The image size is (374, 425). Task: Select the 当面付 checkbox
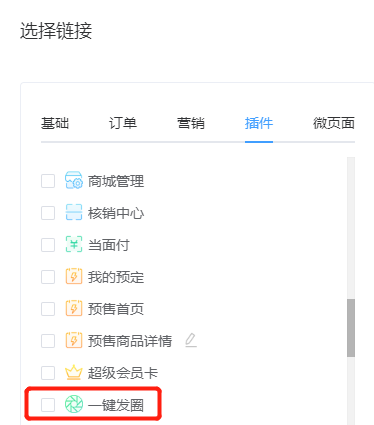point(48,245)
